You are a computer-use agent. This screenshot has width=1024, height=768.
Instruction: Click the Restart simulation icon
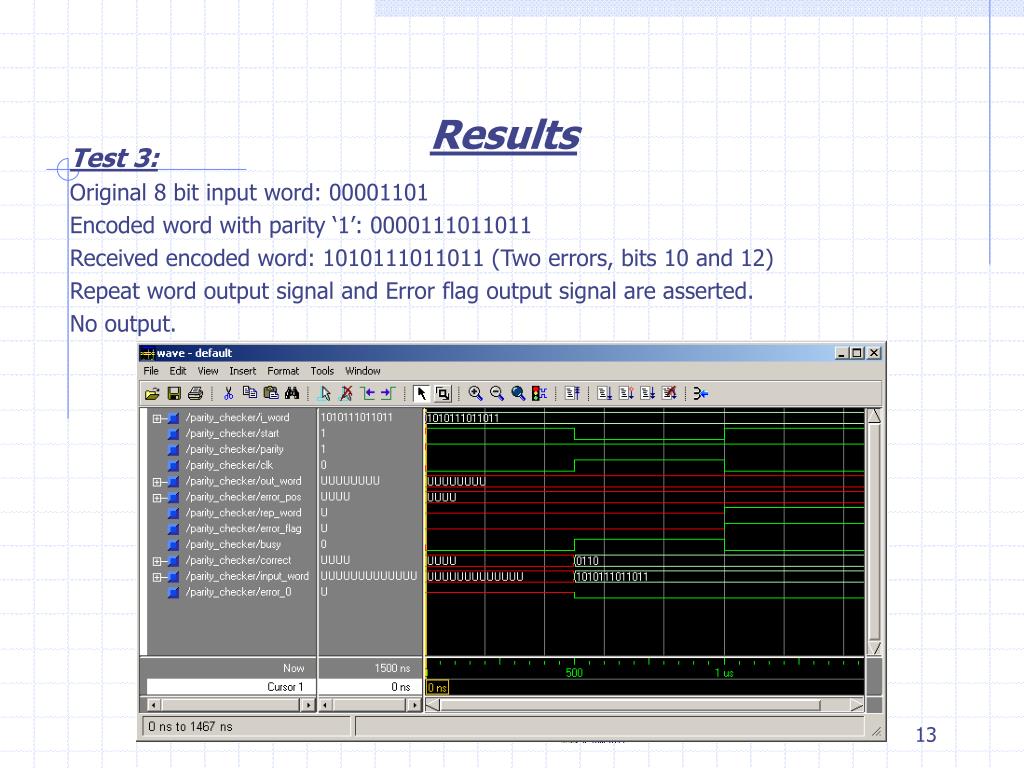tap(572, 394)
